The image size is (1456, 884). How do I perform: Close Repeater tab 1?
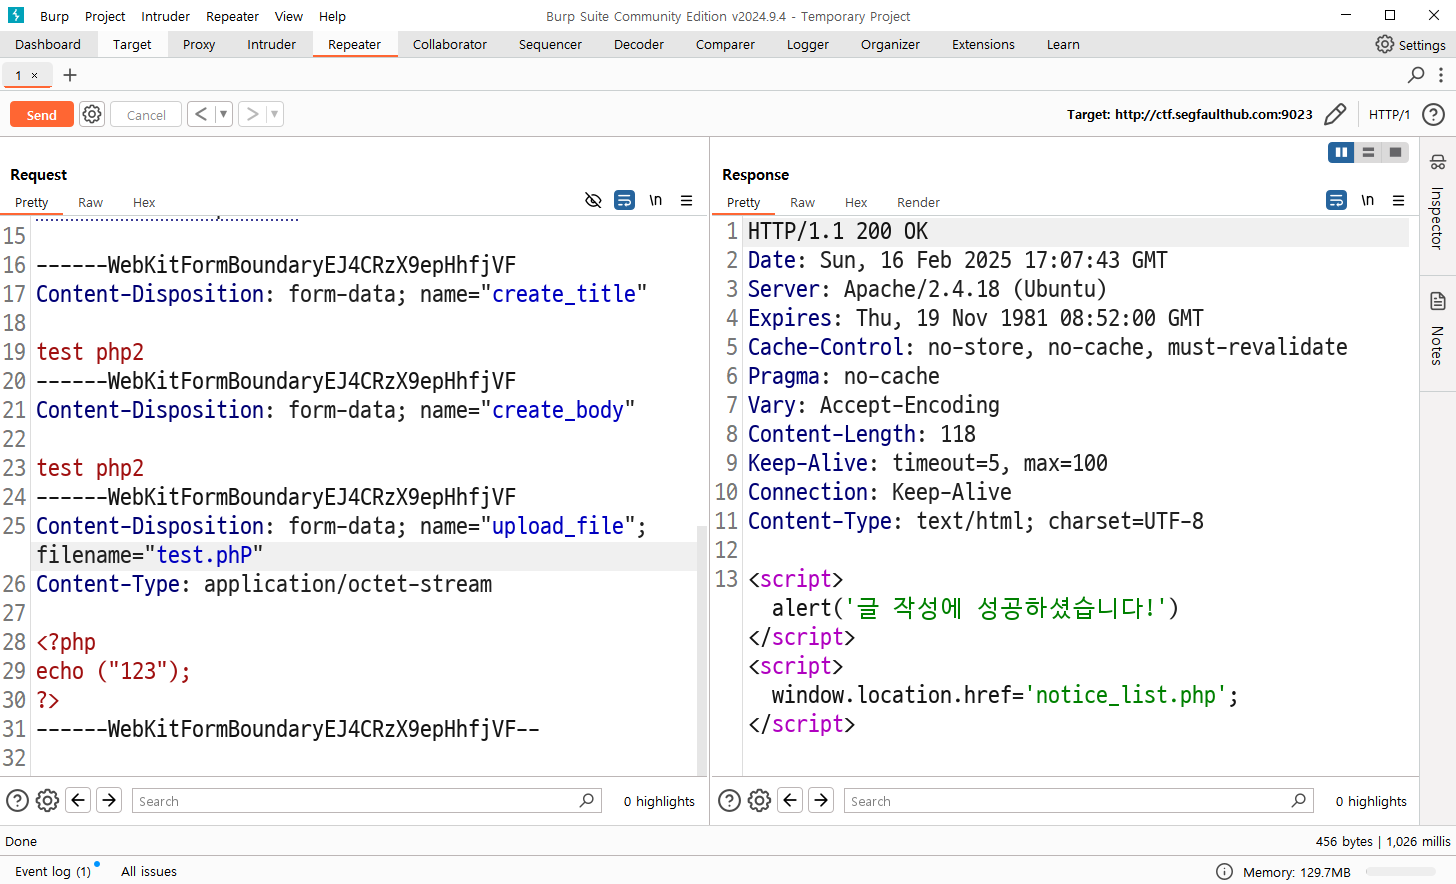point(34,75)
